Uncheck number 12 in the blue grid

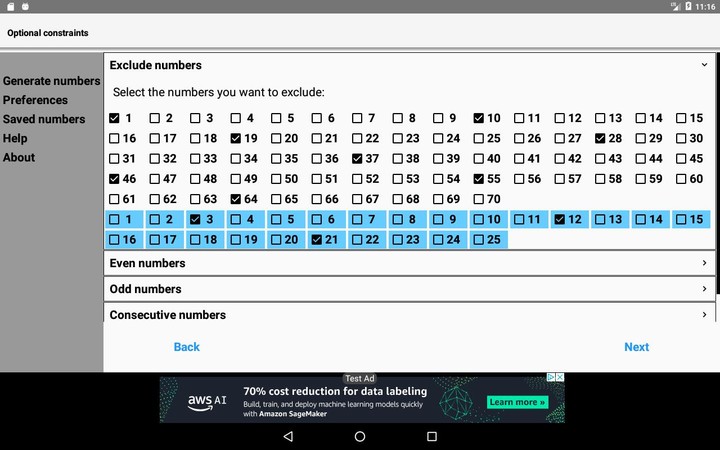tap(560, 219)
